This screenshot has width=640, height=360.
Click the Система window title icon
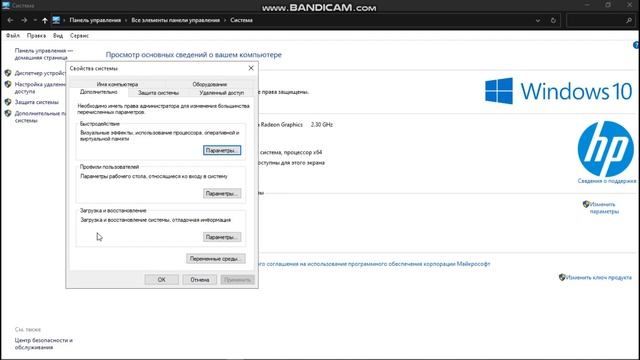click(6, 5)
